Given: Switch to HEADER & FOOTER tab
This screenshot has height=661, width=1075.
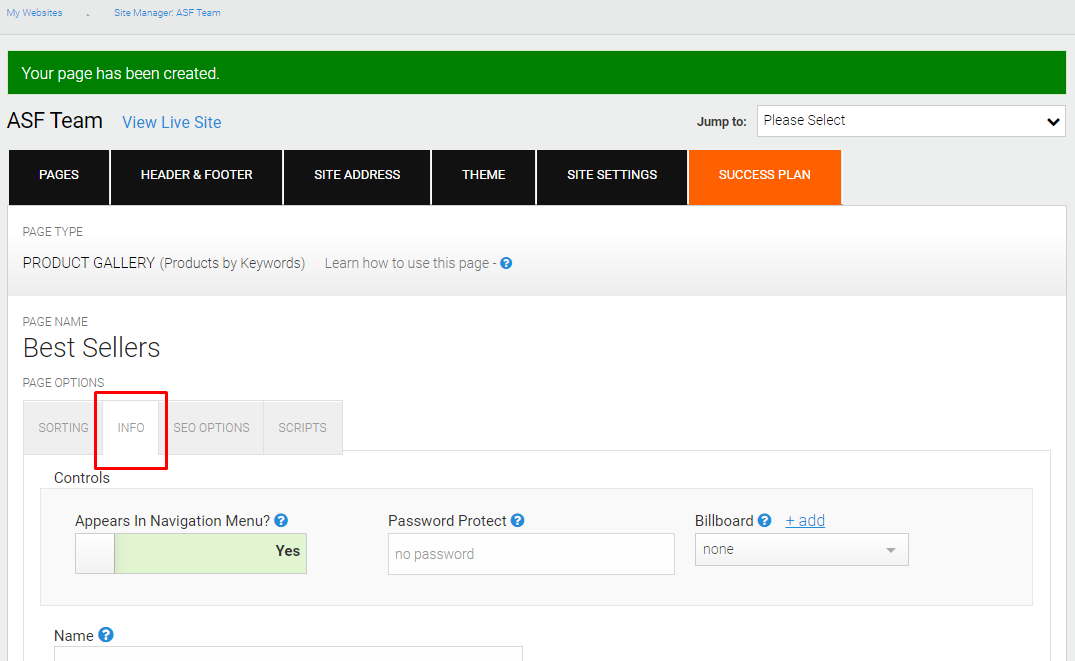Looking at the screenshot, I should pyautogui.click(x=197, y=177).
